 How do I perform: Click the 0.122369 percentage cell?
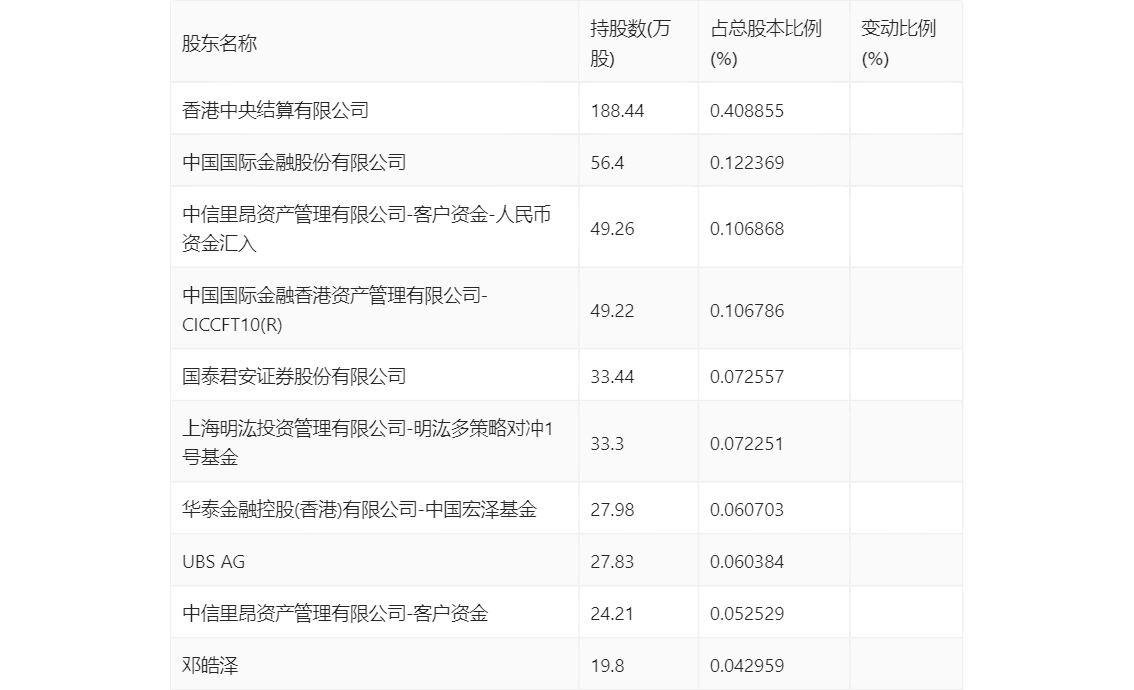coord(746,163)
